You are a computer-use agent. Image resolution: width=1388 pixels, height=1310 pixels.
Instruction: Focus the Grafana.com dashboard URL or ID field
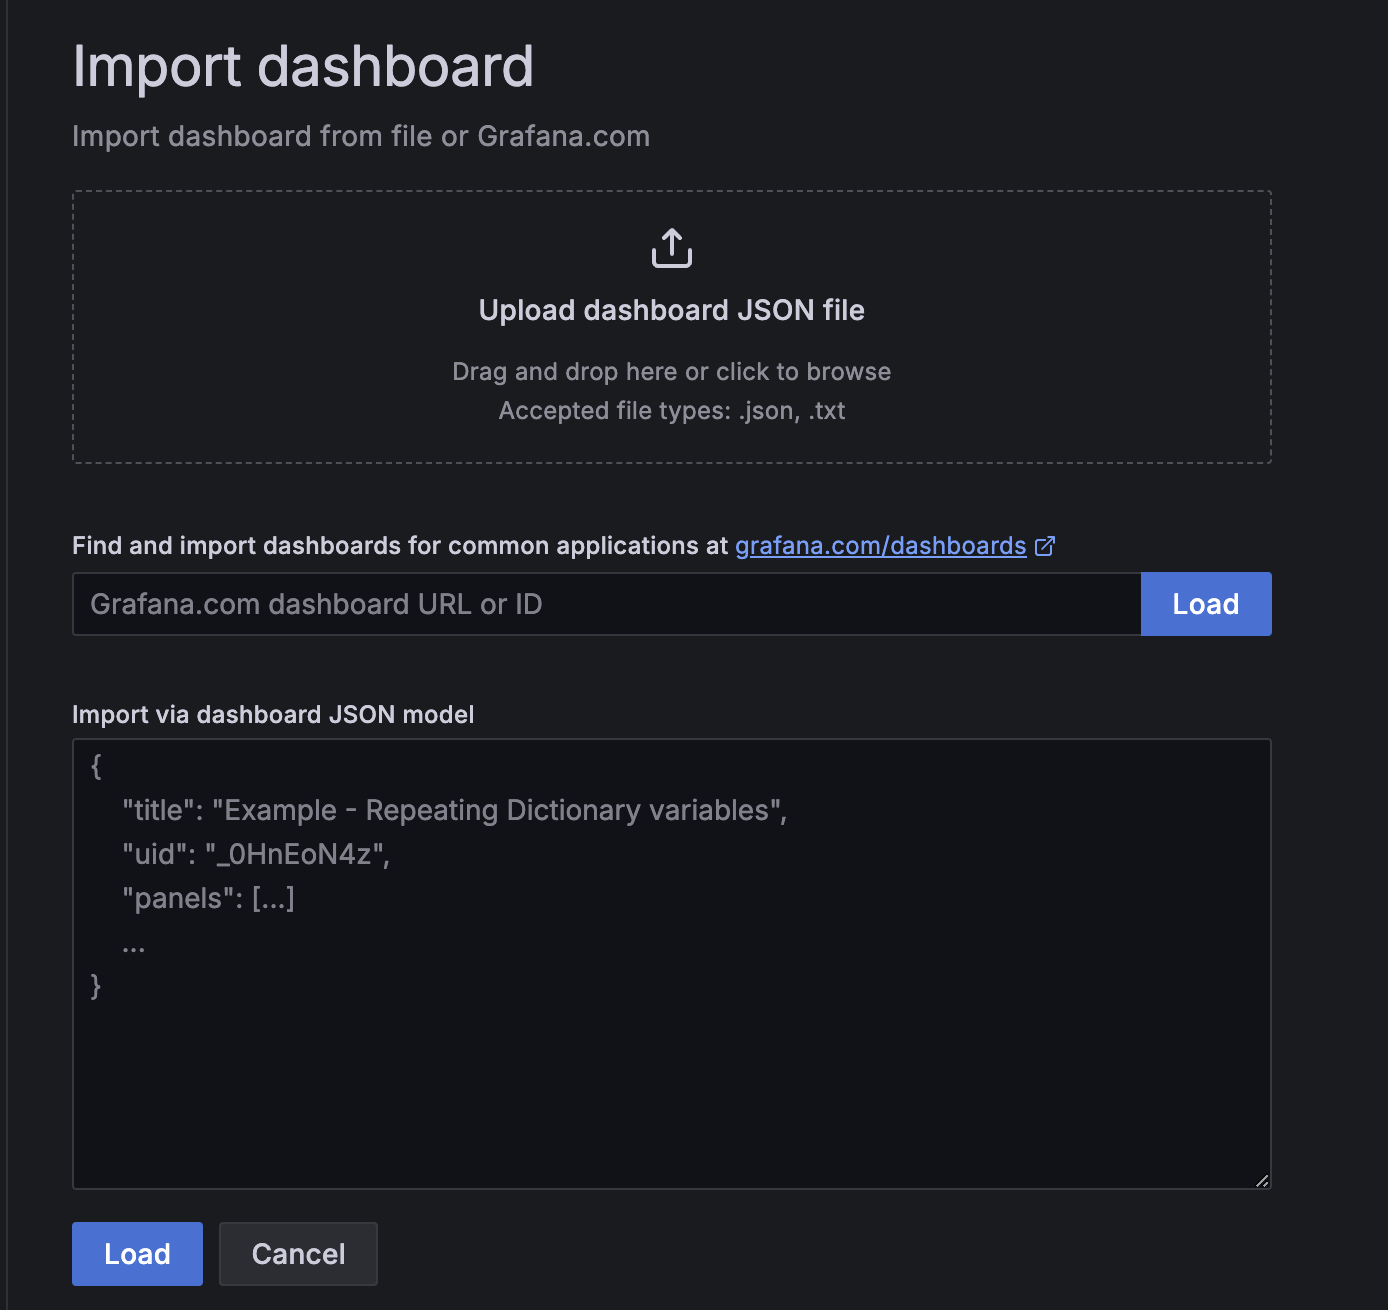pyautogui.click(x=607, y=604)
